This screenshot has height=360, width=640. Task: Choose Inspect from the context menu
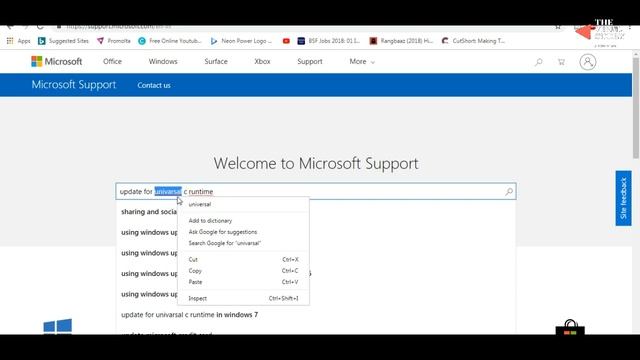click(x=243, y=298)
